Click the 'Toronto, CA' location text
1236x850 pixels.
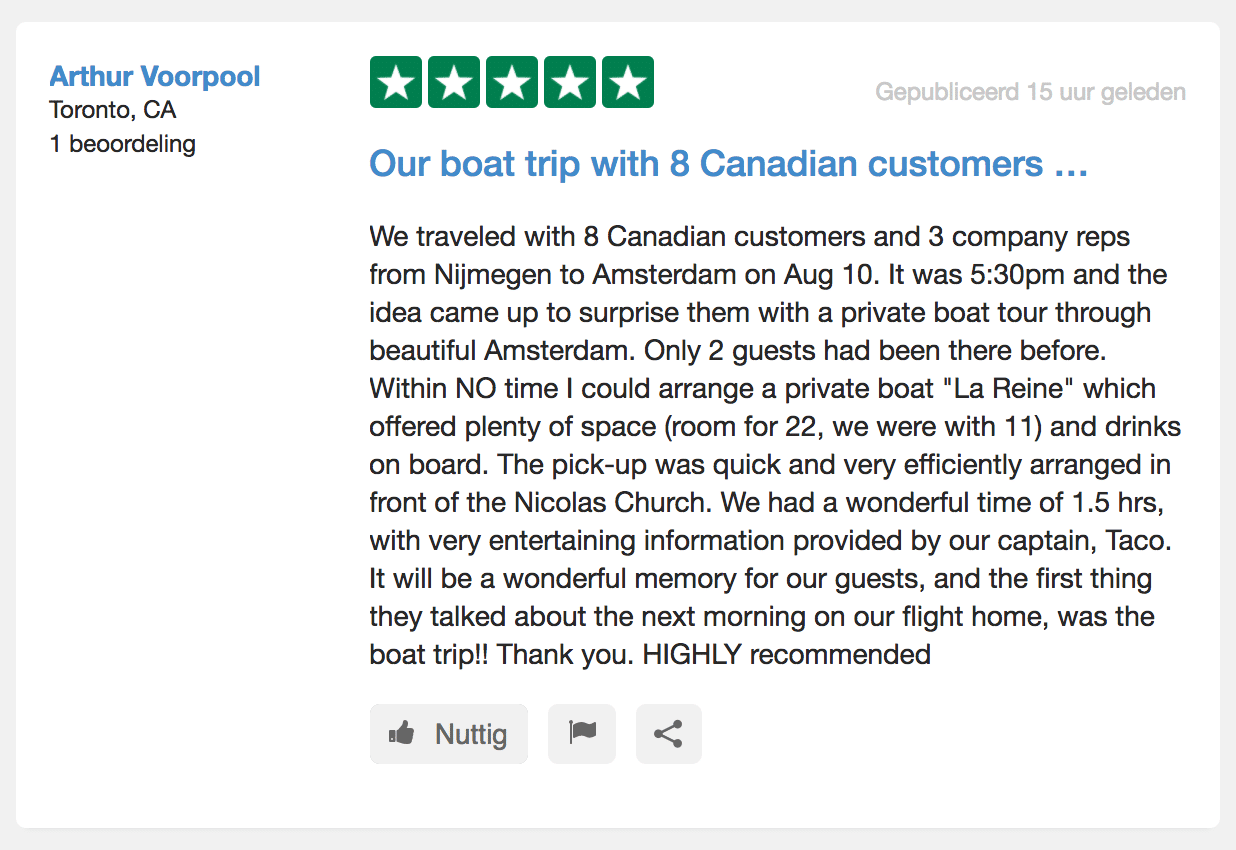point(113,110)
